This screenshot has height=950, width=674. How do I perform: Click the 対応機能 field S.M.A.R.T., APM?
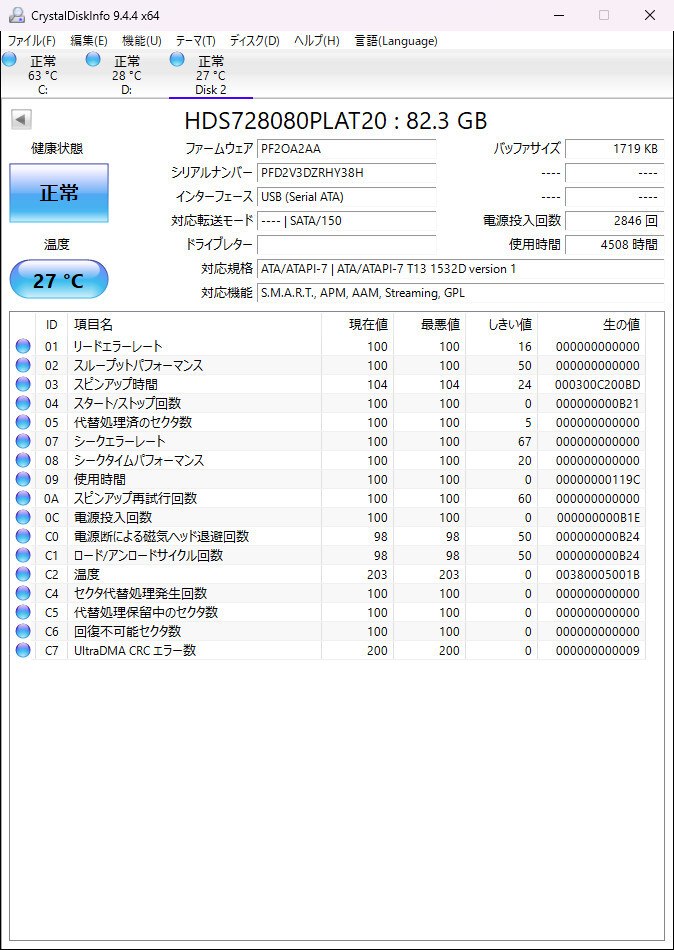[x=461, y=293]
